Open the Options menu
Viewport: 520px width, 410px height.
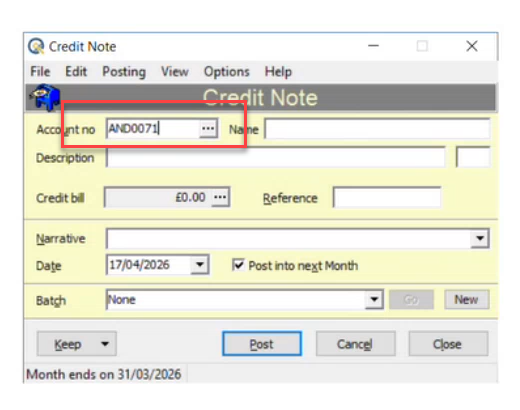[227, 71]
